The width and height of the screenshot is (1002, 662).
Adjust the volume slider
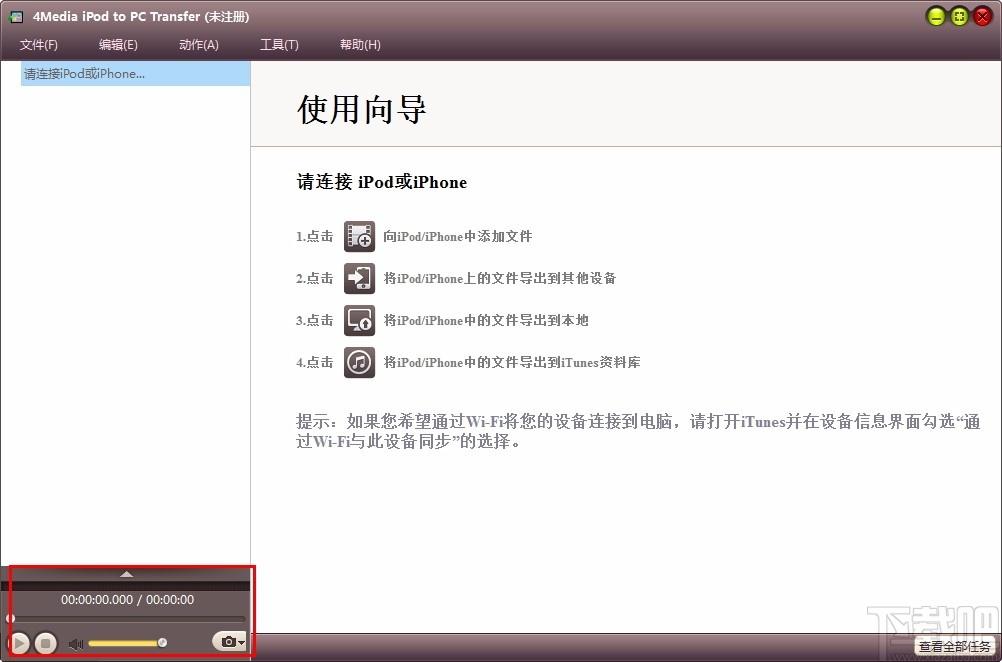click(127, 643)
